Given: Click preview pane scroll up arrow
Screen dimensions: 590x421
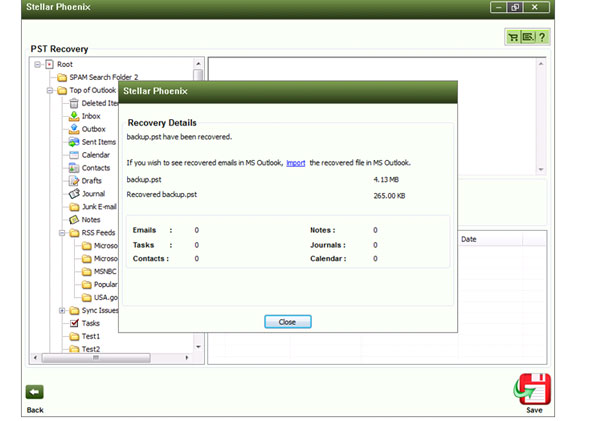Looking at the screenshot, I should pos(541,64).
